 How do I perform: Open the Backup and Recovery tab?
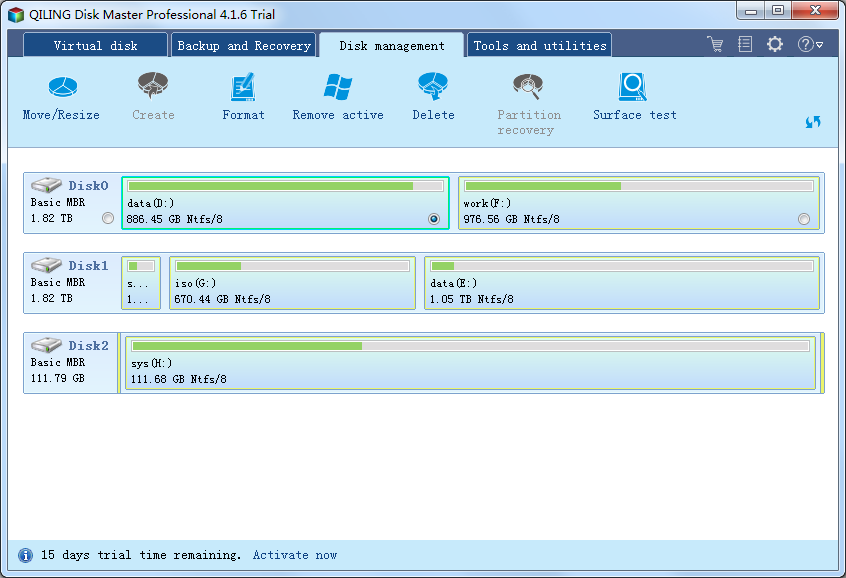point(244,45)
